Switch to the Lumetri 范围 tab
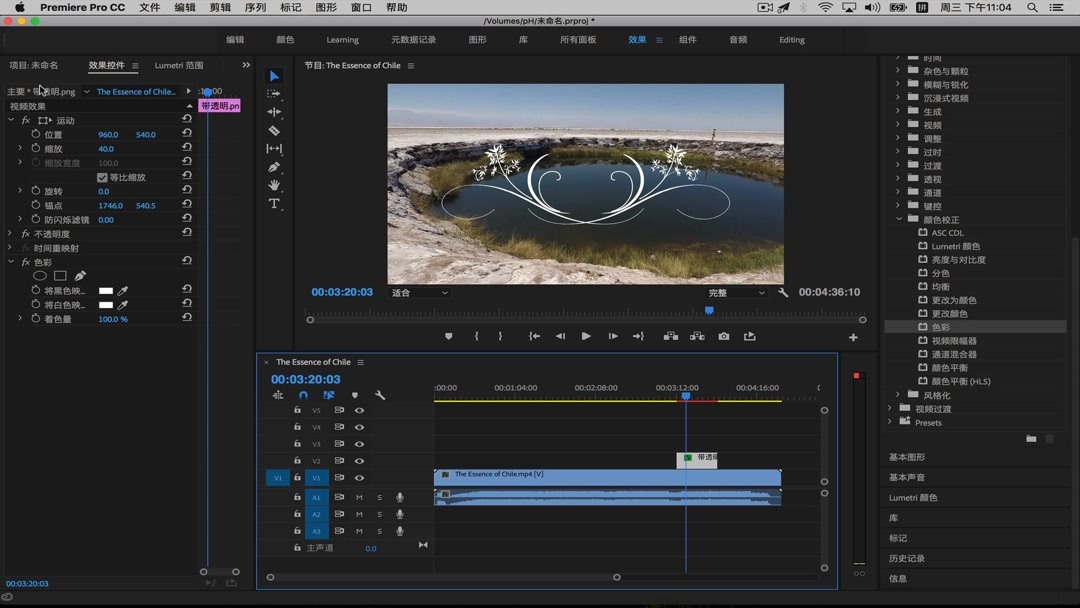 178,66
